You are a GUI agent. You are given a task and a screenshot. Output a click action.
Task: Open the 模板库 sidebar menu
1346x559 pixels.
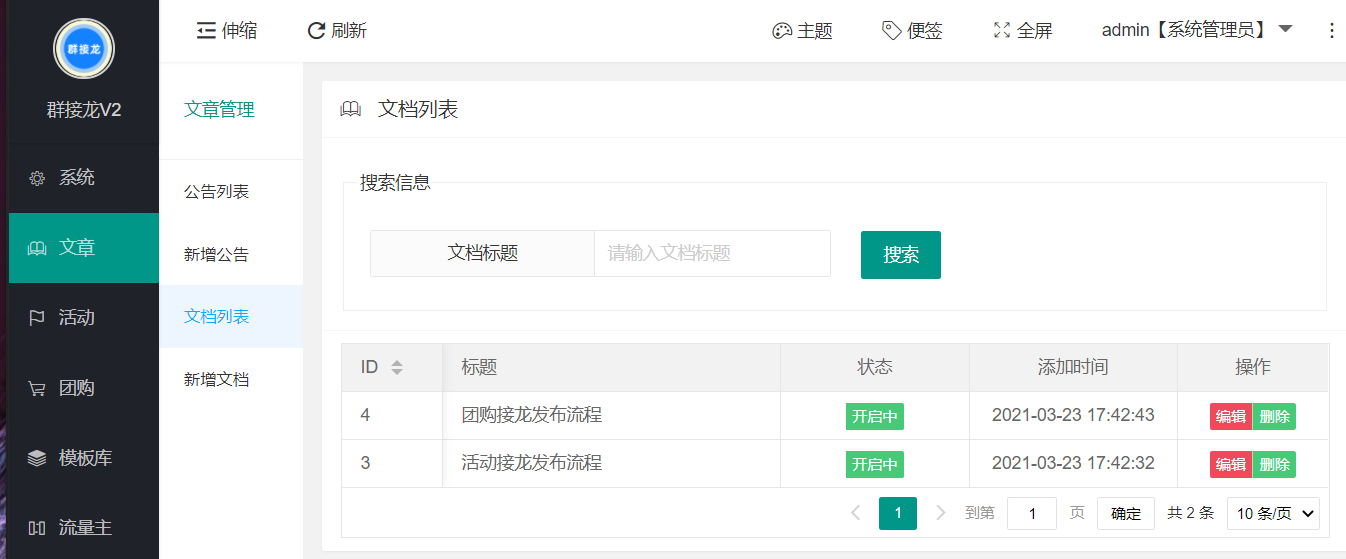pyautogui.click(x=84, y=458)
